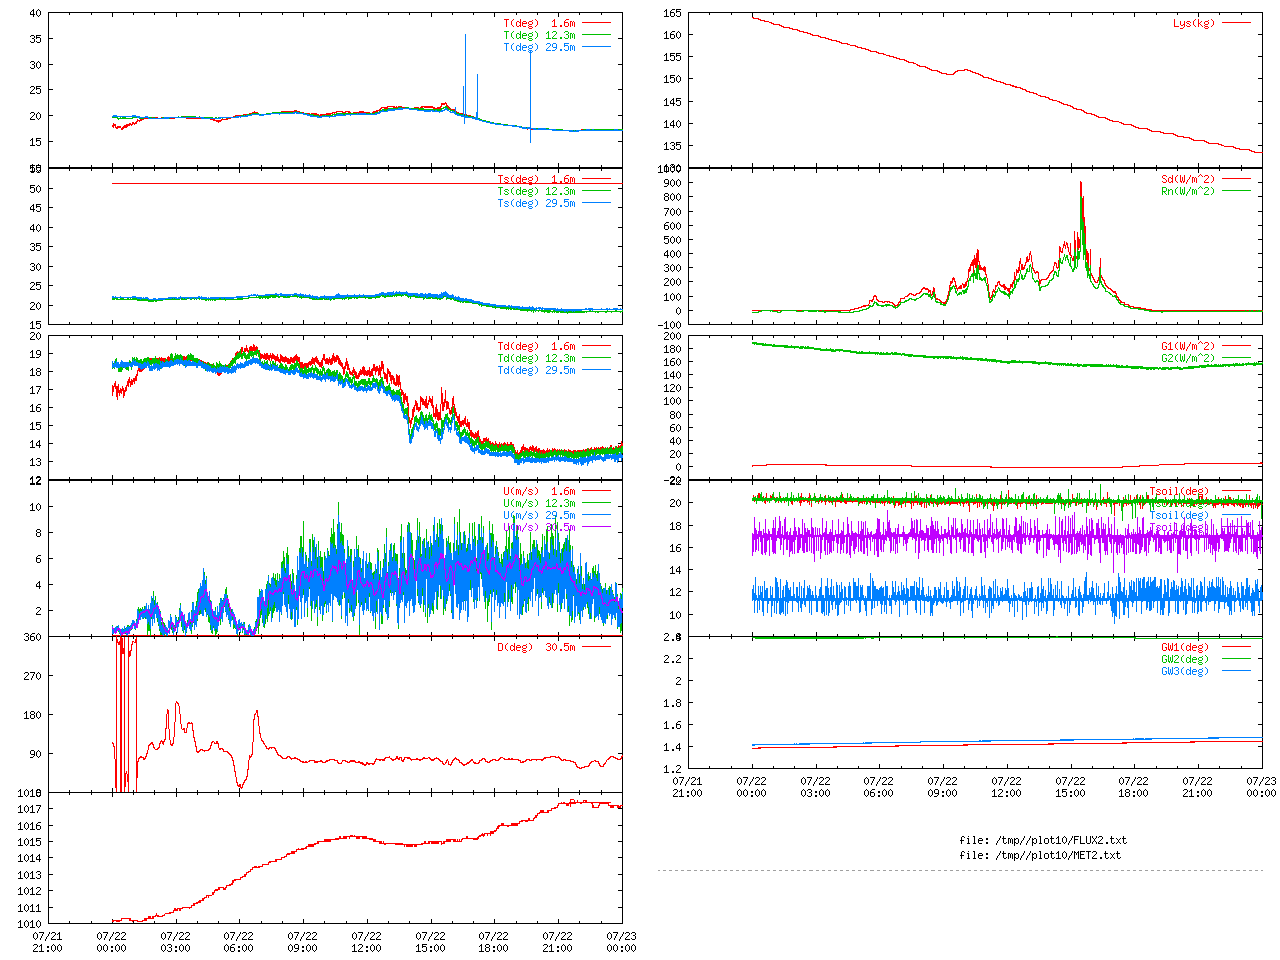Click the 07/21 21:00 label under the pressure plot
Image resolution: width=1280 pixels, height=960 pixels.
[x=47, y=942]
